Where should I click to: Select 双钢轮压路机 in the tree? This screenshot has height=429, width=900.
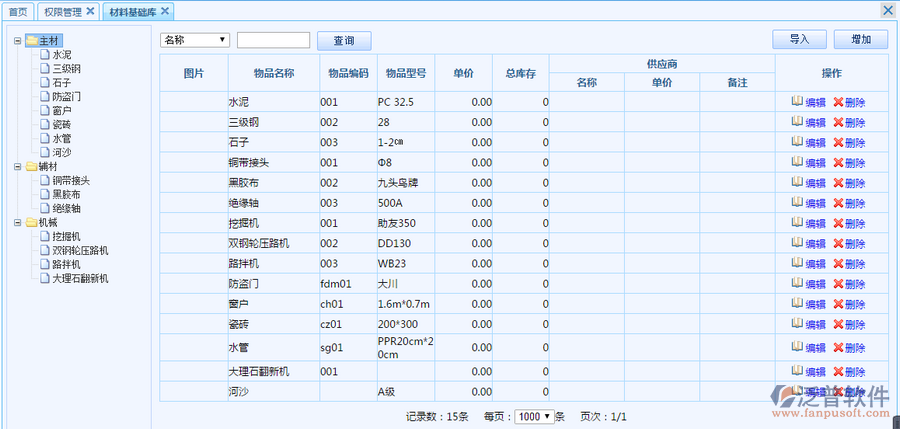(x=80, y=250)
